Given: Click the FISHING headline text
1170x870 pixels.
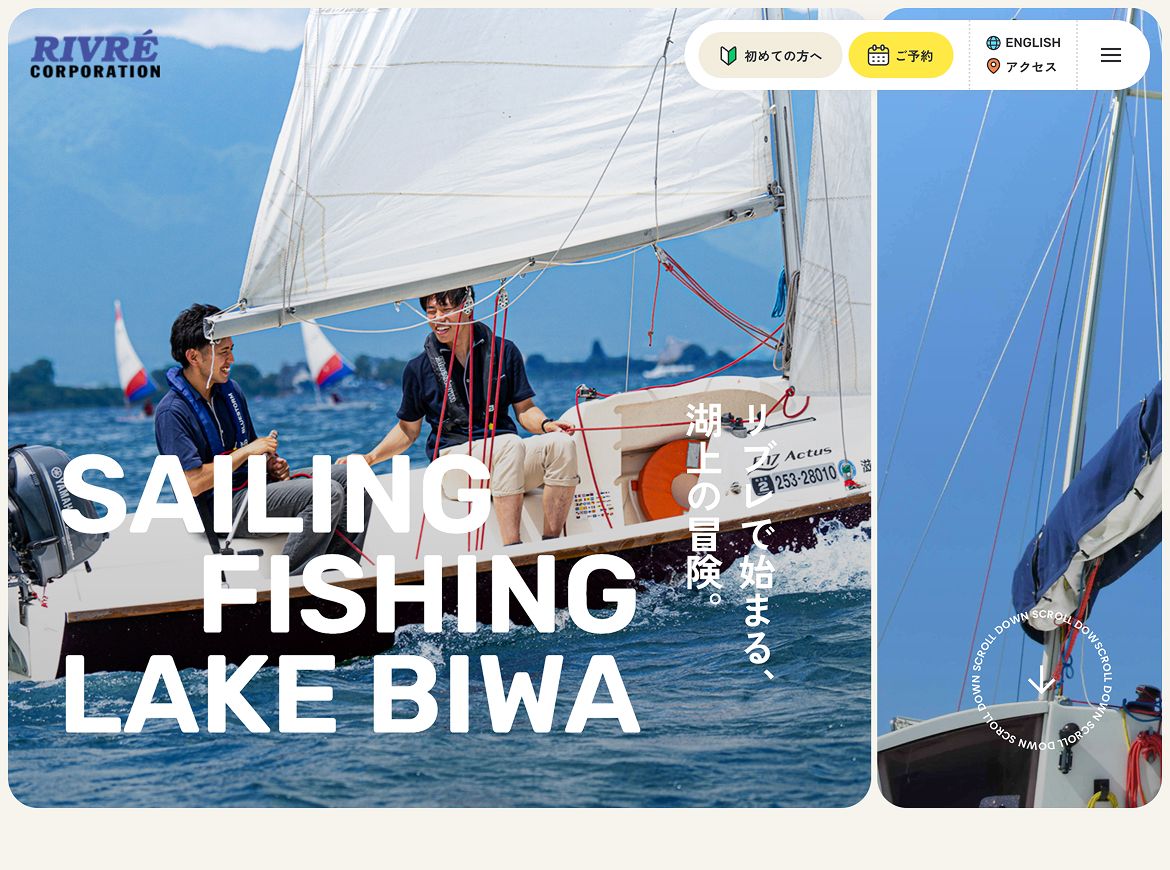Looking at the screenshot, I should 419,594.
